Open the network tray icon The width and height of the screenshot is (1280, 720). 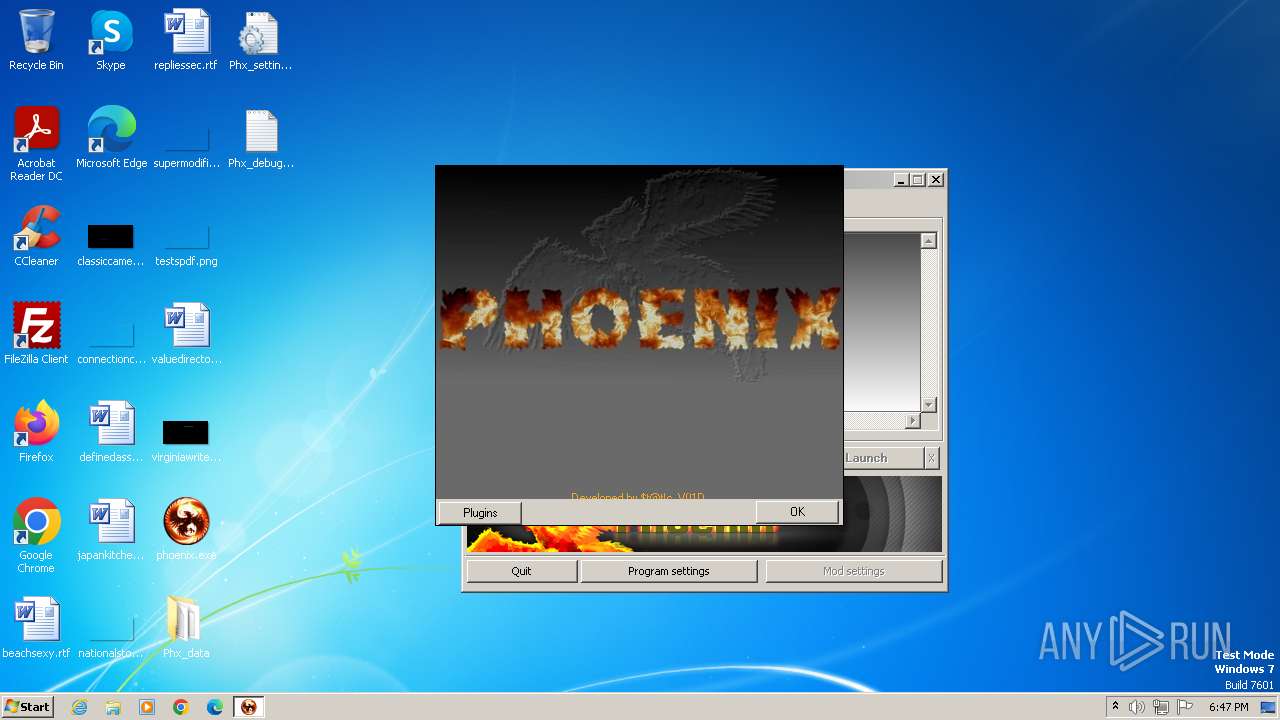click(1161, 707)
